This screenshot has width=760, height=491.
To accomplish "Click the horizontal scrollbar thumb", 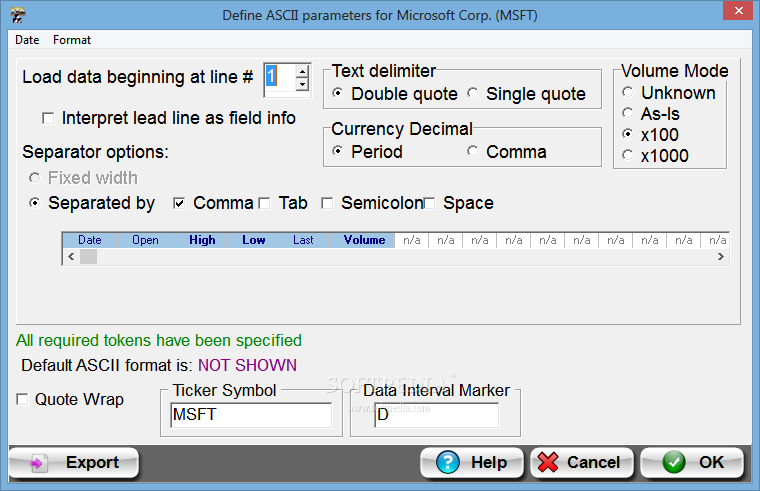I will coord(88,256).
